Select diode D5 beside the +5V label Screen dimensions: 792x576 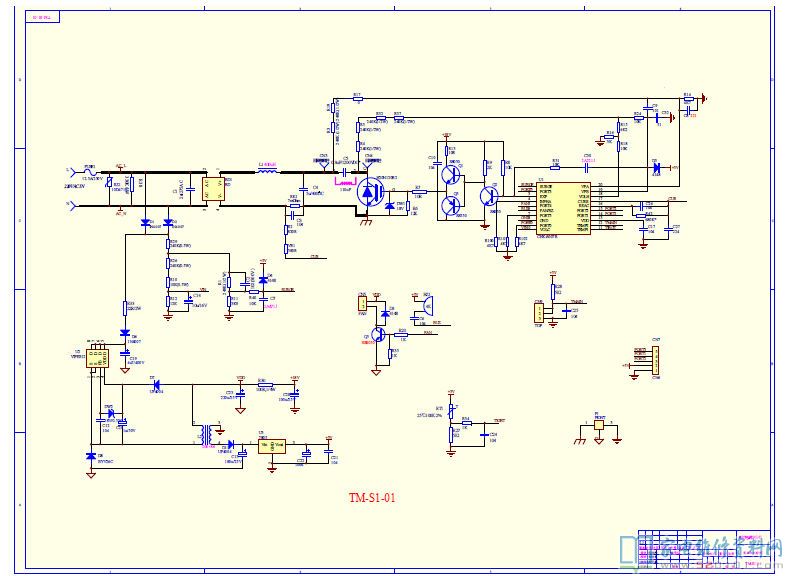point(657,167)
